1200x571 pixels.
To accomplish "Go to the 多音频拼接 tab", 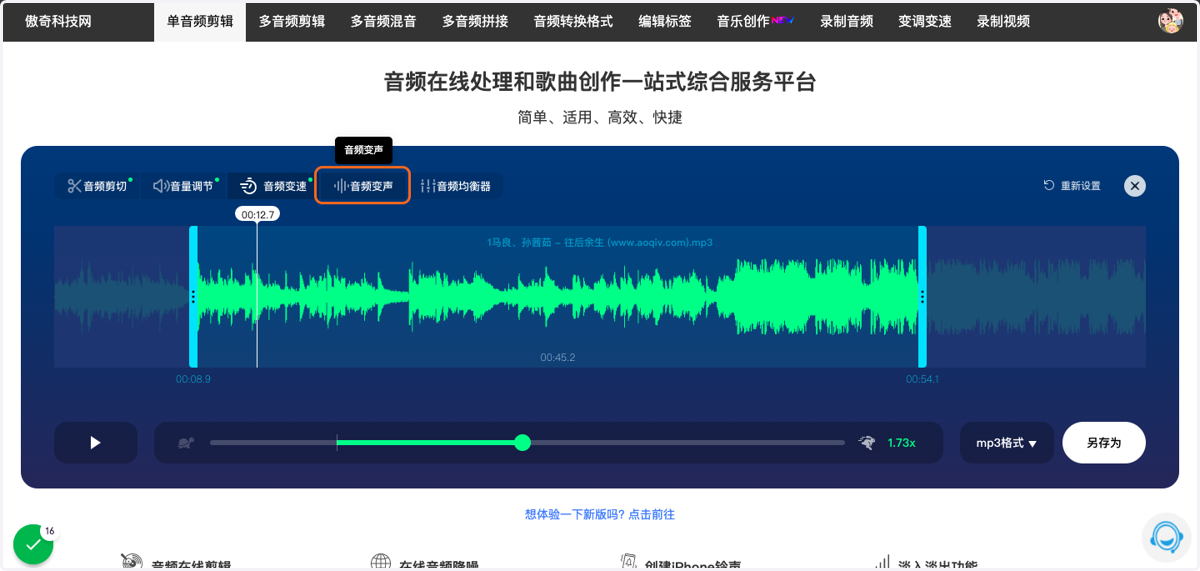I will tap(475, 21).
